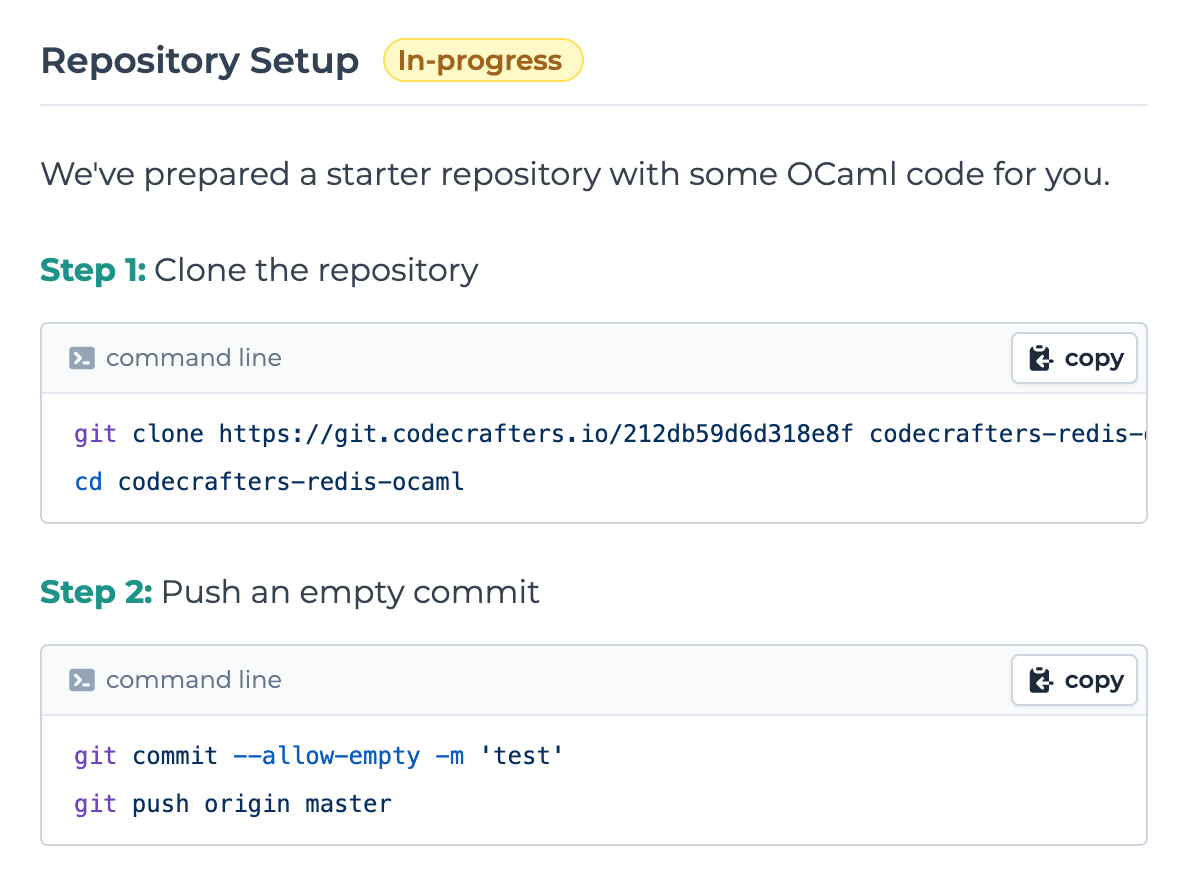Click the terminal icon in Step 1 command block
Viewport: 1192px width, 894px height.
[x=83, y=357]
